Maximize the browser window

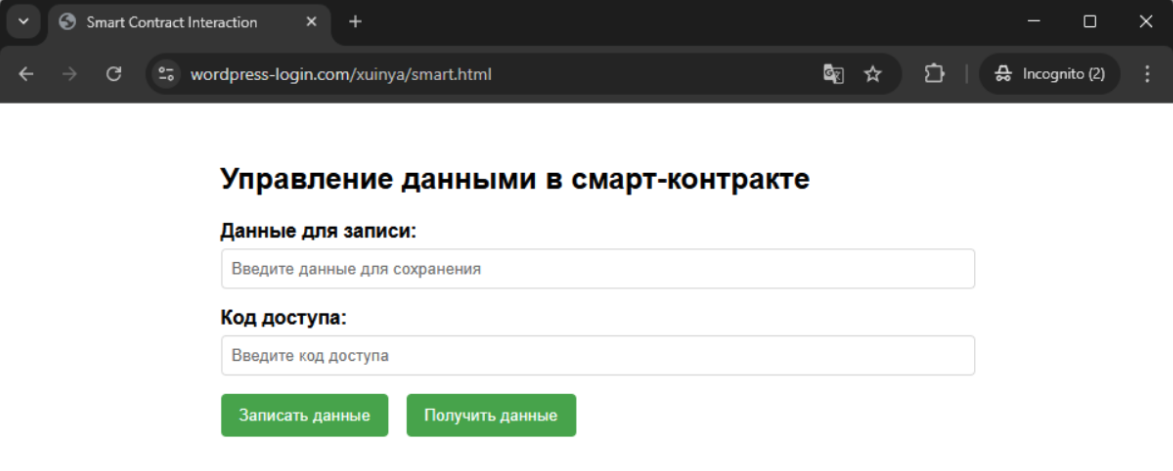tap(1090, 22)
